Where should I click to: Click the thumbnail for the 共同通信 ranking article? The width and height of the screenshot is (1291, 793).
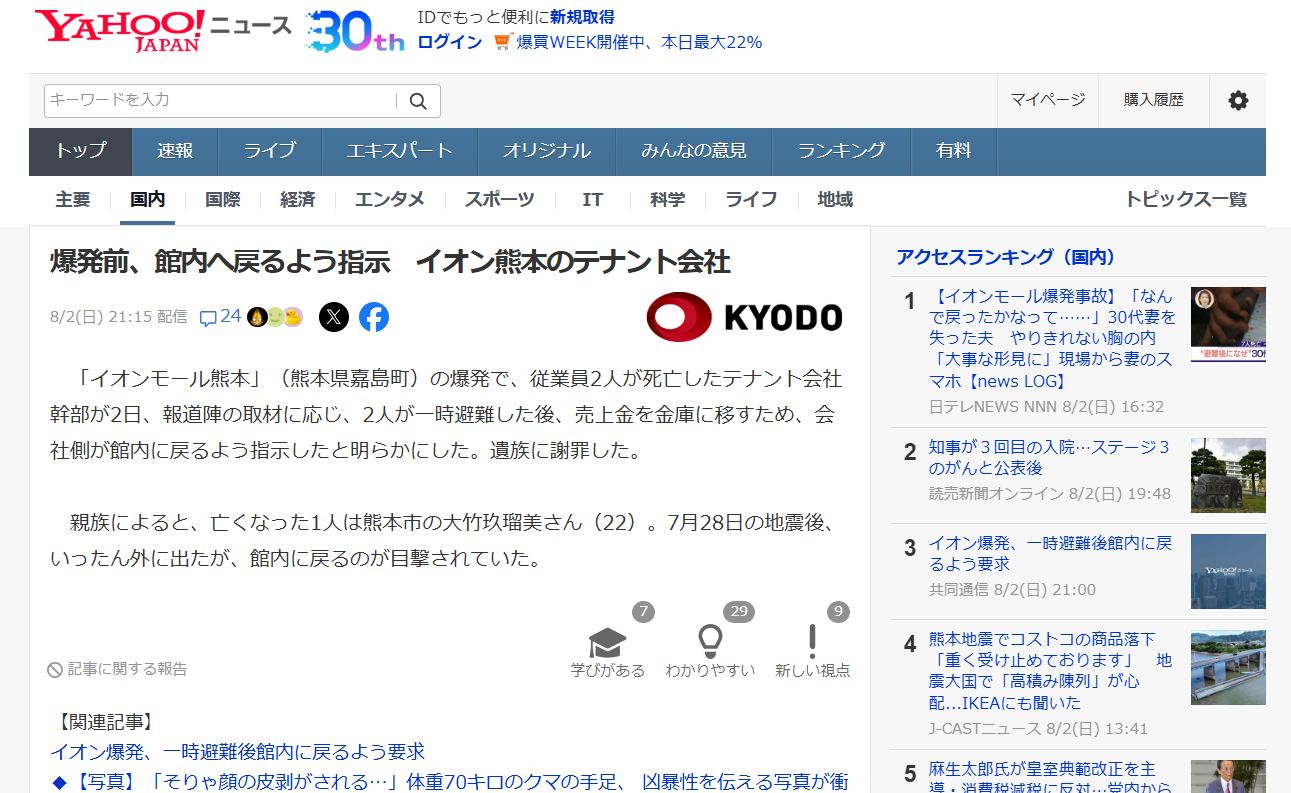1228,571
